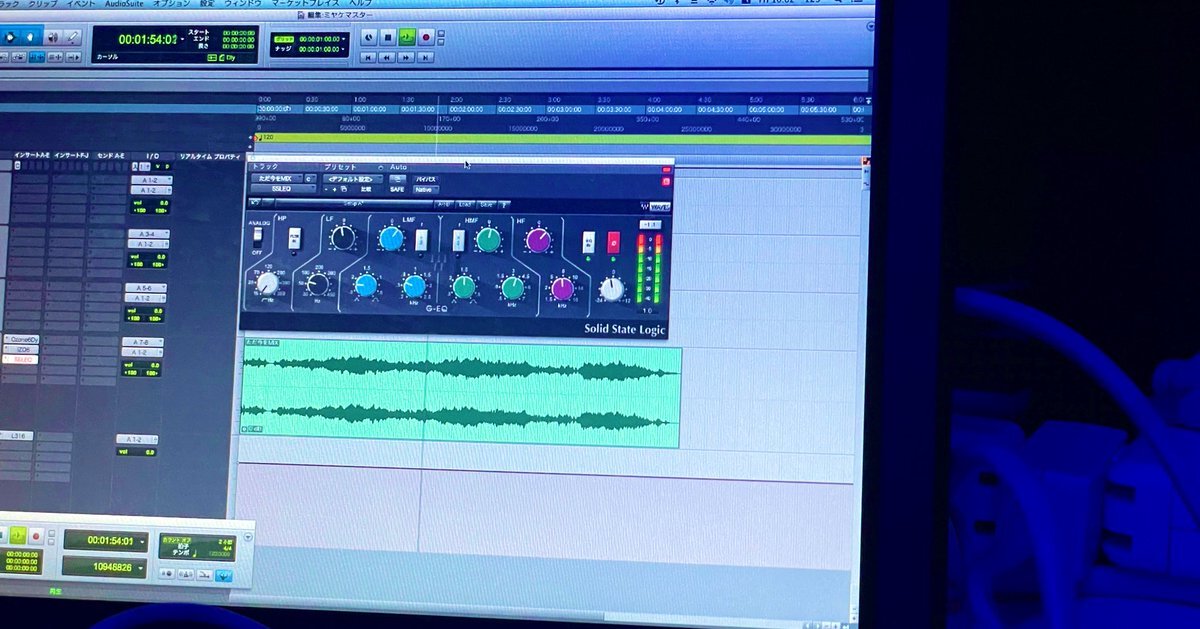Open the preset default settings dropdown
Screen dimensions: 1200x629
pyautogui.click(x=354, y=179)
